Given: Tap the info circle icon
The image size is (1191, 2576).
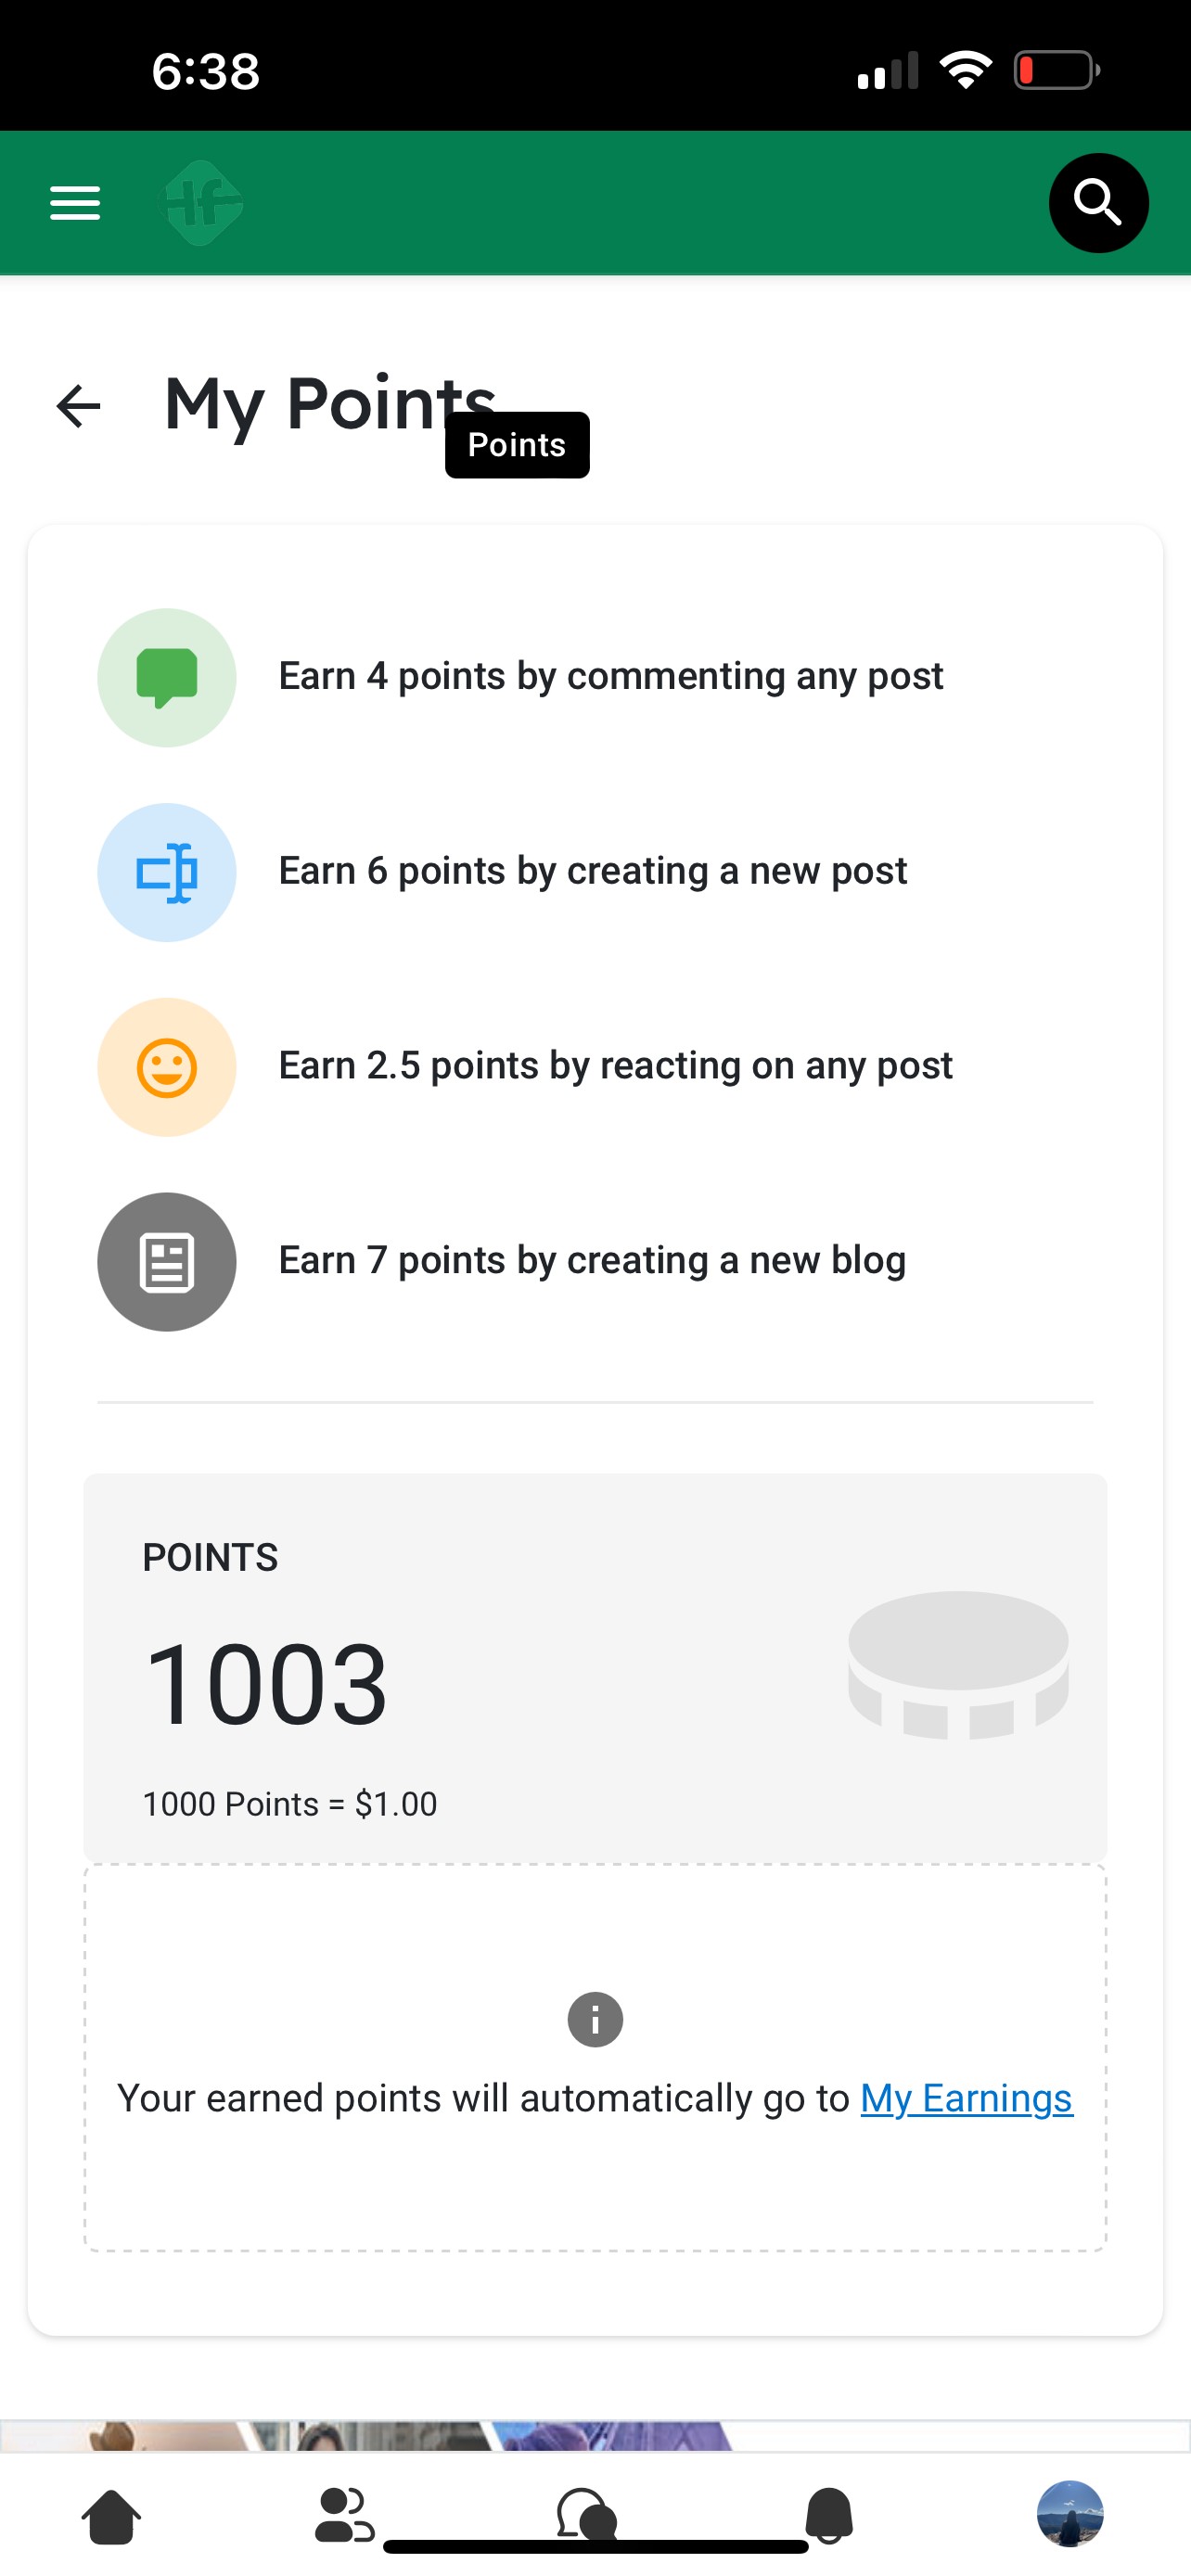Looking at the screenshot, I should point(595,2019).
